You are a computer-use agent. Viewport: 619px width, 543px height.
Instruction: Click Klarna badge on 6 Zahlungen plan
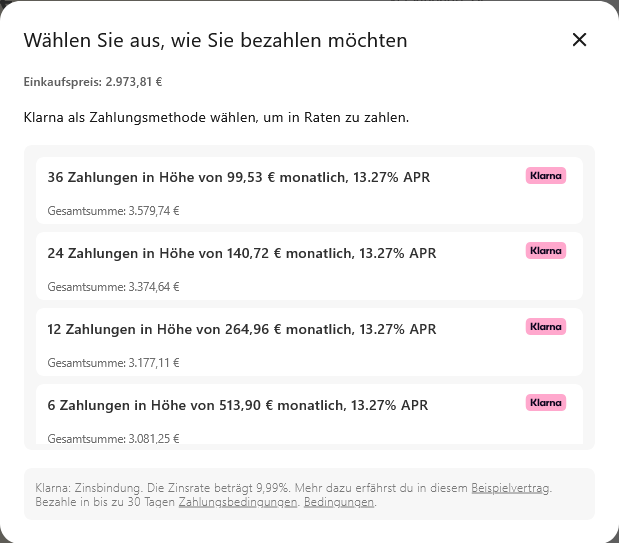(546, 403)
